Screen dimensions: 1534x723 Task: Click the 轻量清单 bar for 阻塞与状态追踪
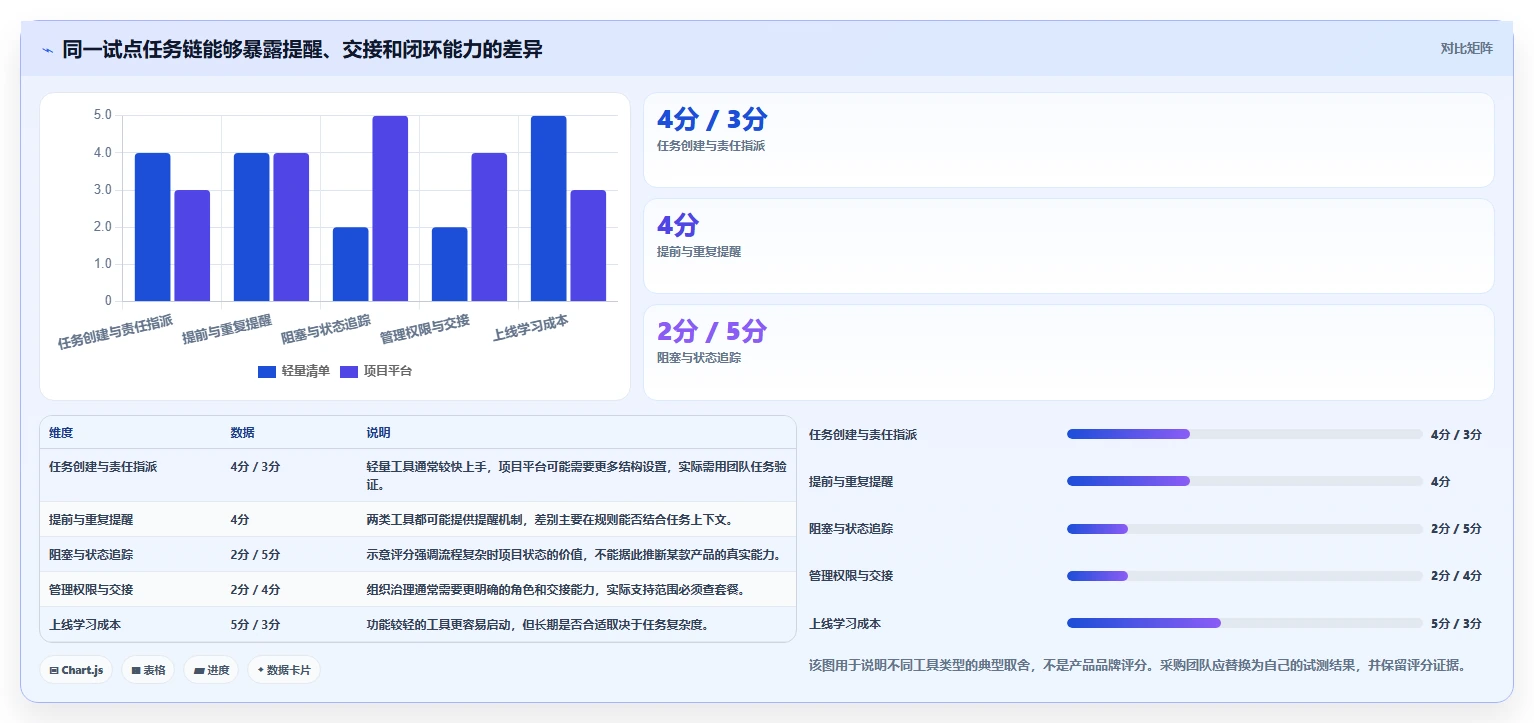(x=350, y=264)
